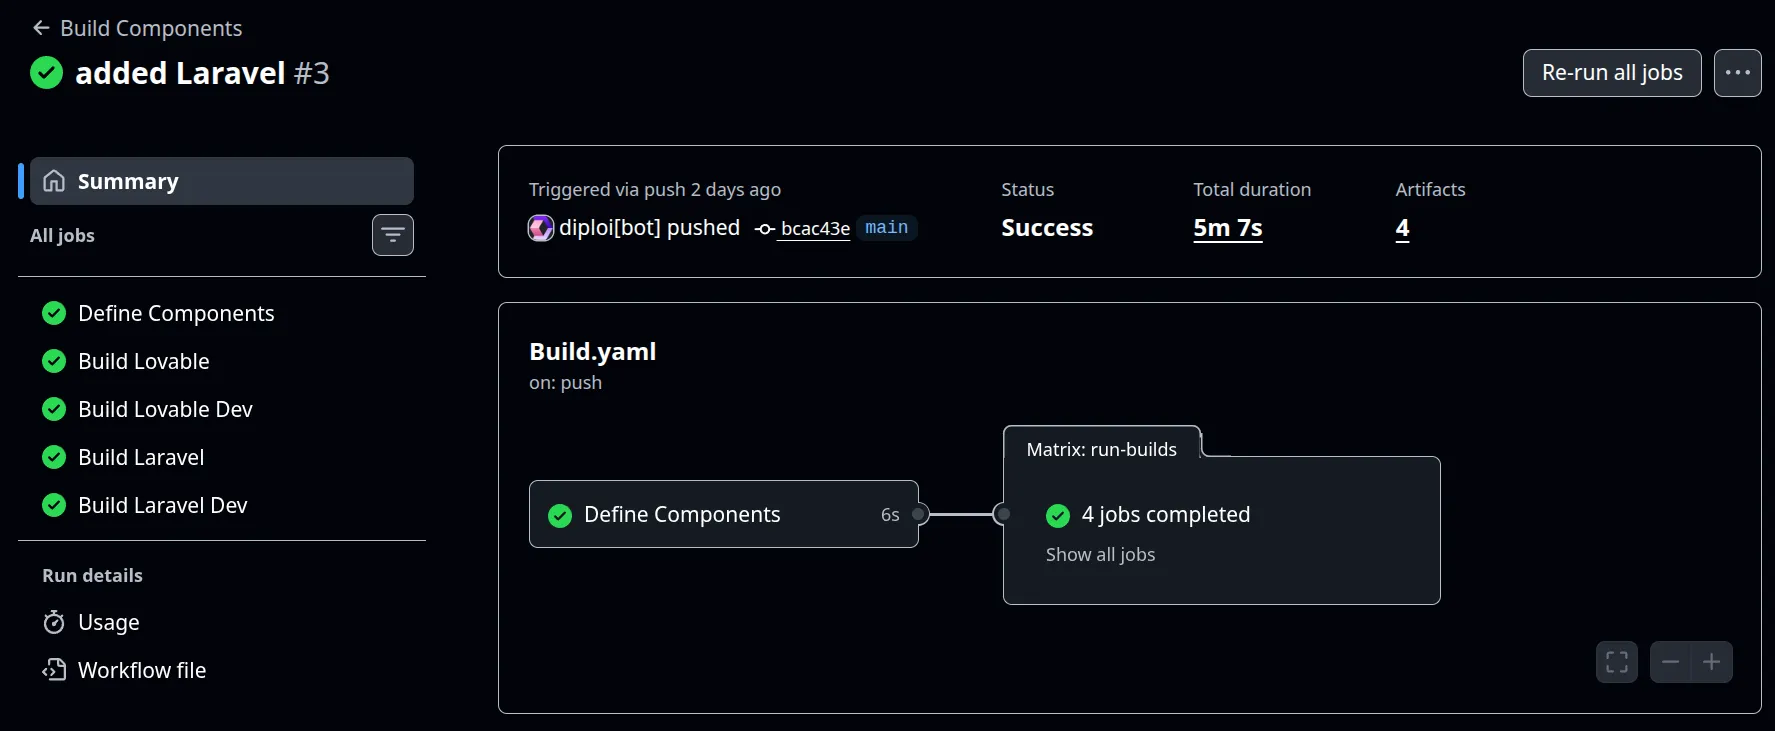Viewport: 1775px width, 731px height.
Task: Click the back arrow icon
Action: (41, 28)
